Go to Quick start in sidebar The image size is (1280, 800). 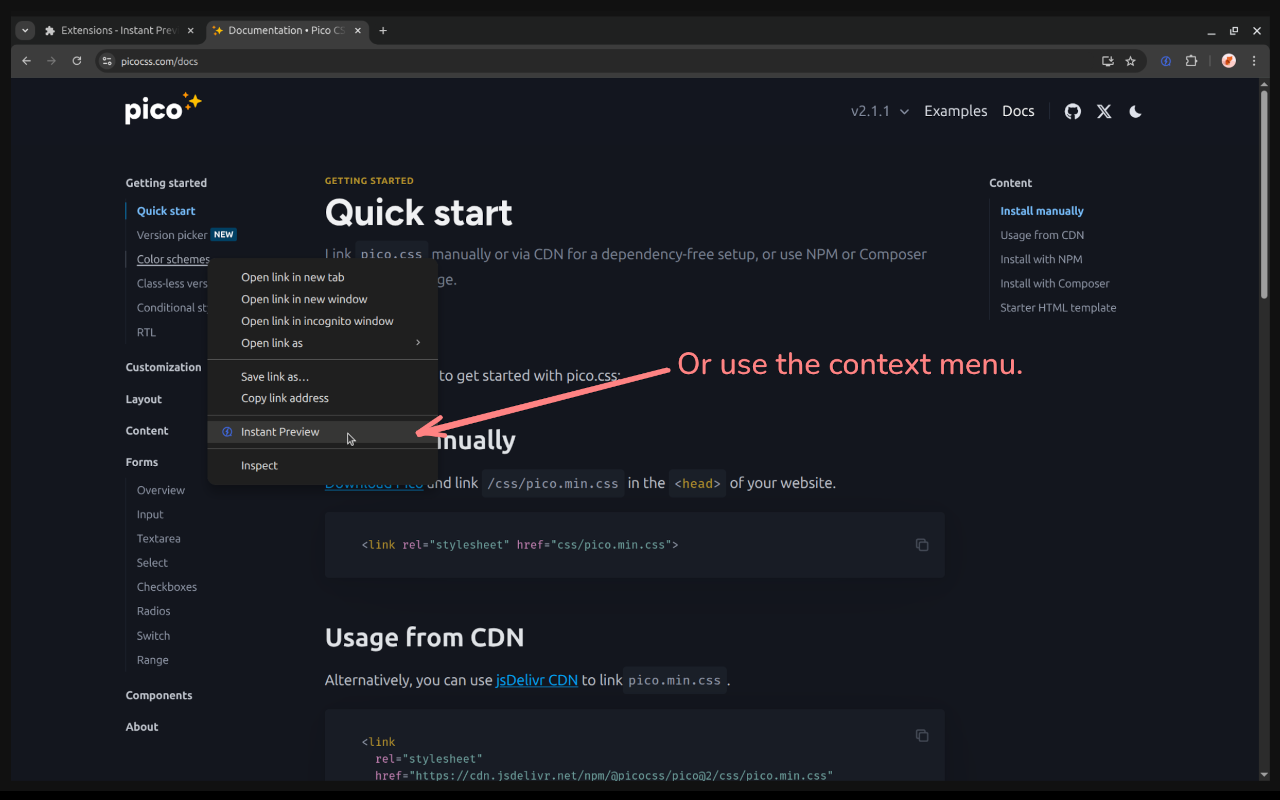click(x=166, y=211)
